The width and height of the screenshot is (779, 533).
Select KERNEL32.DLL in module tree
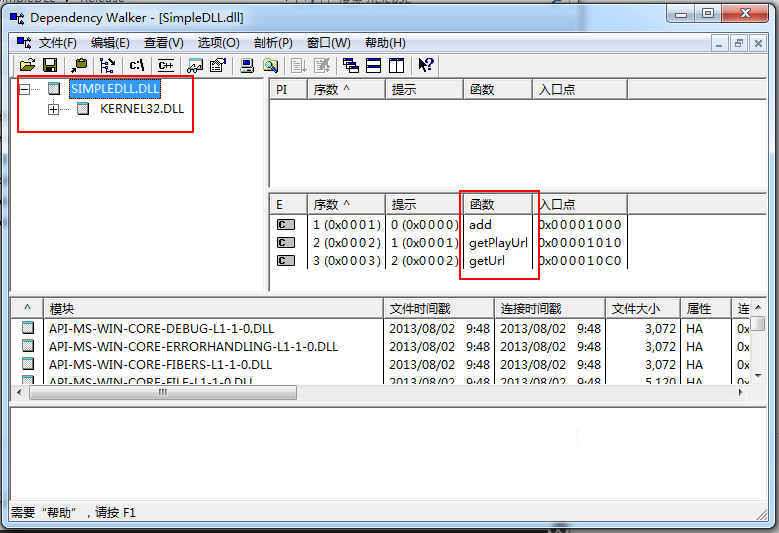click(142, 109)
